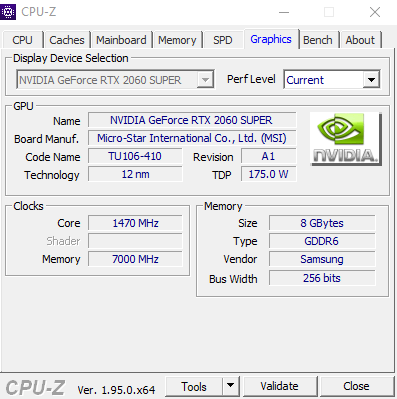The width and height of the screenshot is (397, 399).
Task: Click the CPU-Z title bar text
Action: point(39,12)
